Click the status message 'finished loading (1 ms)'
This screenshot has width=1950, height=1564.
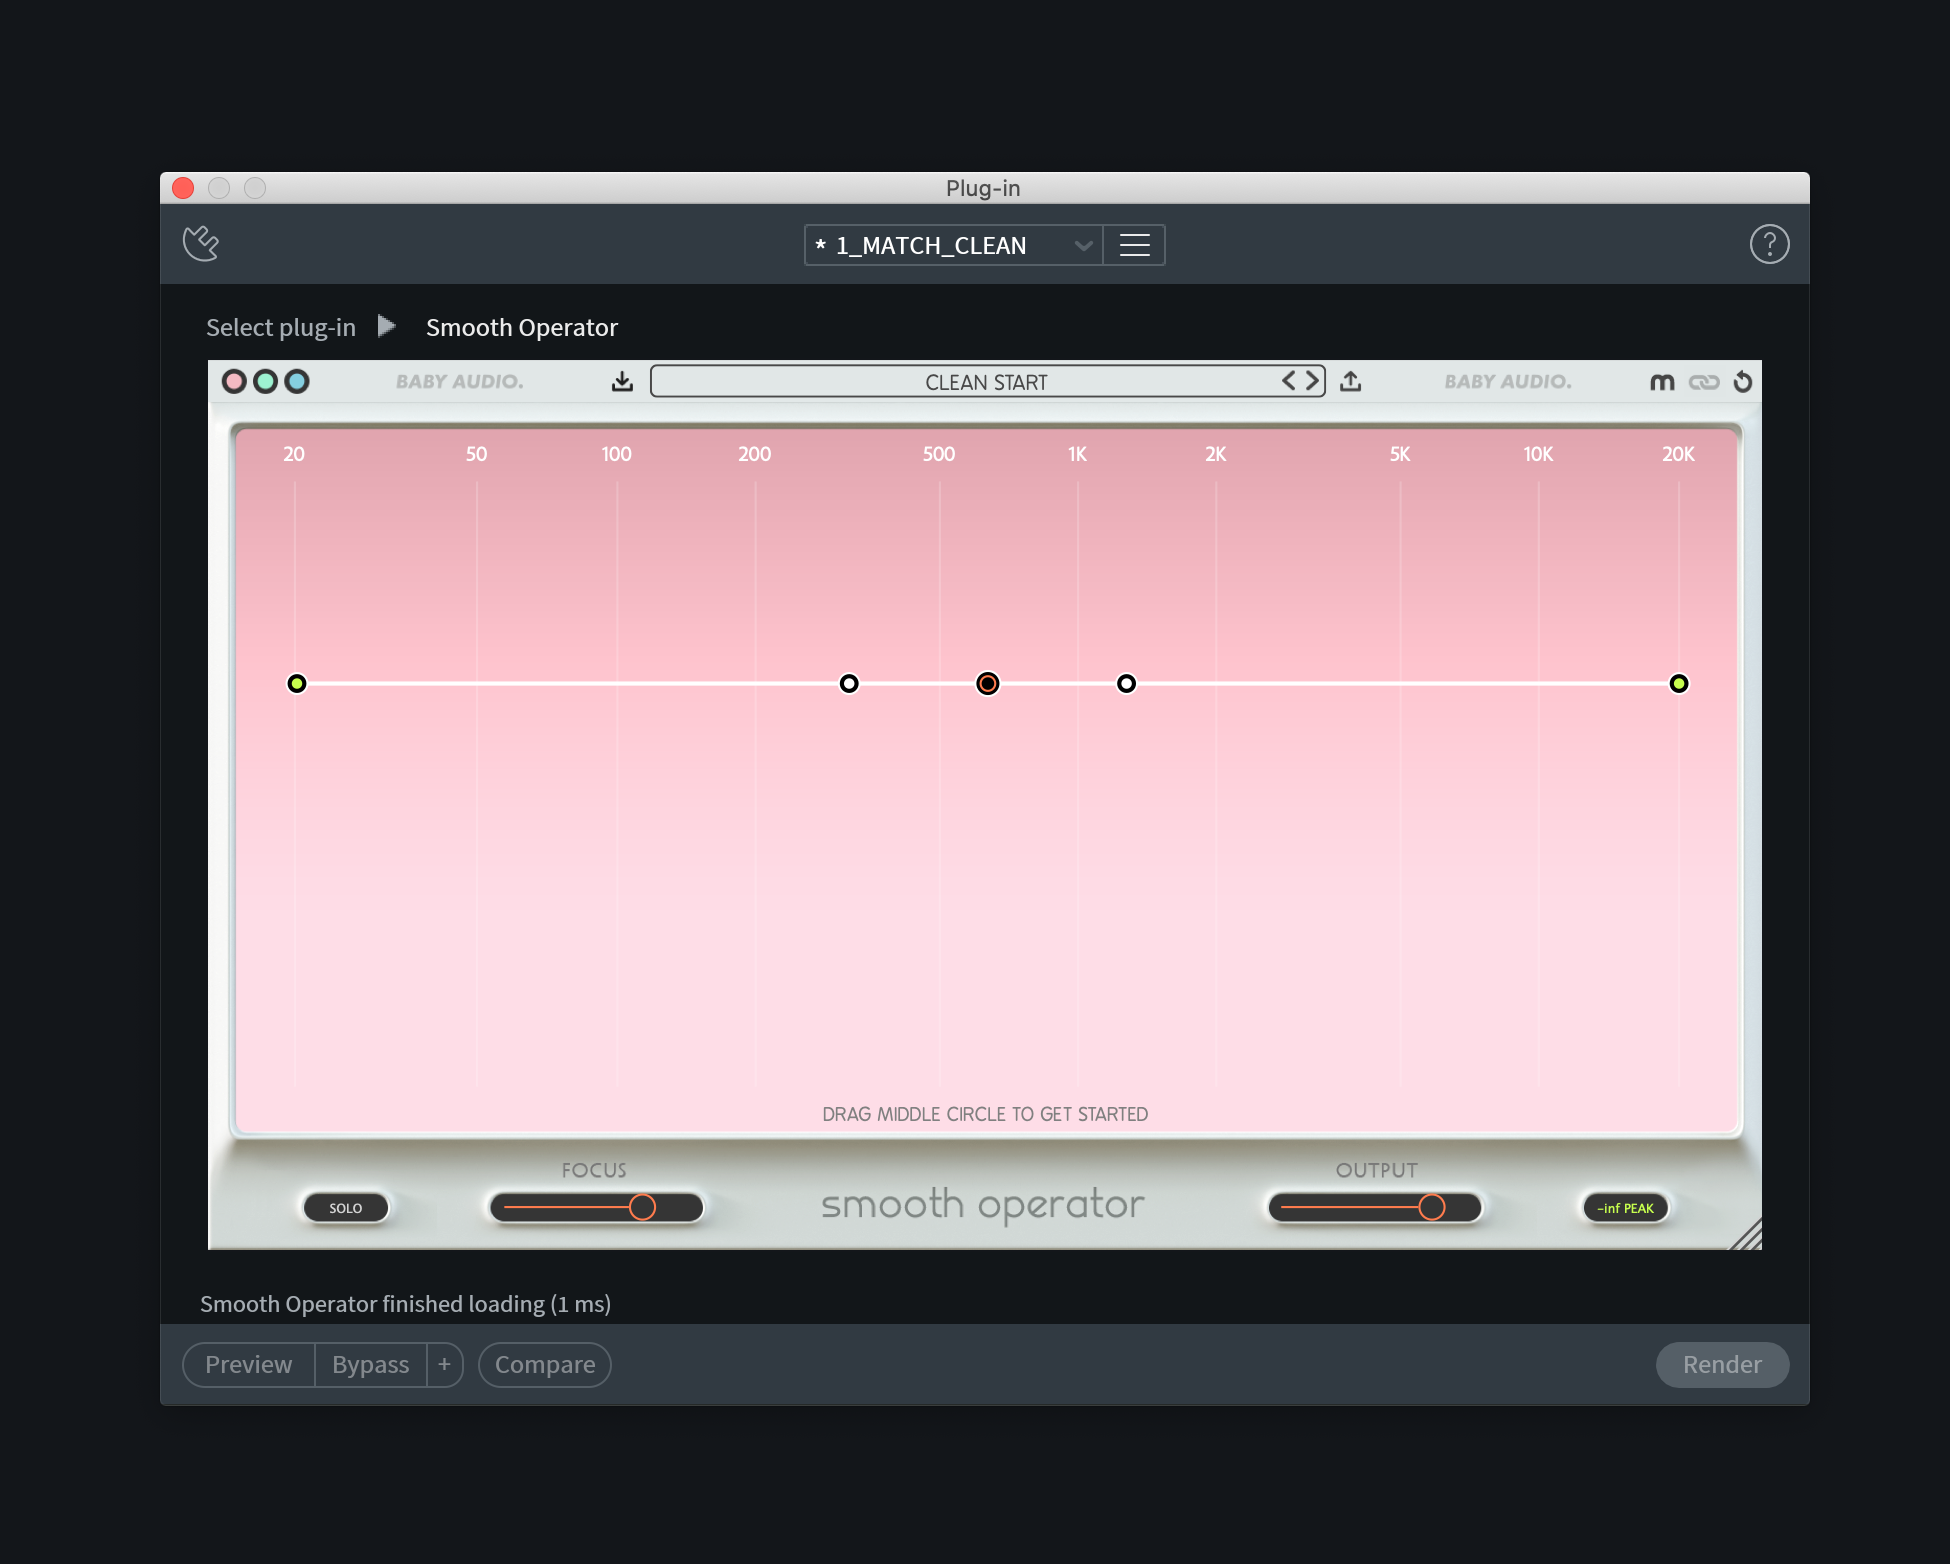click(496, 1304)
